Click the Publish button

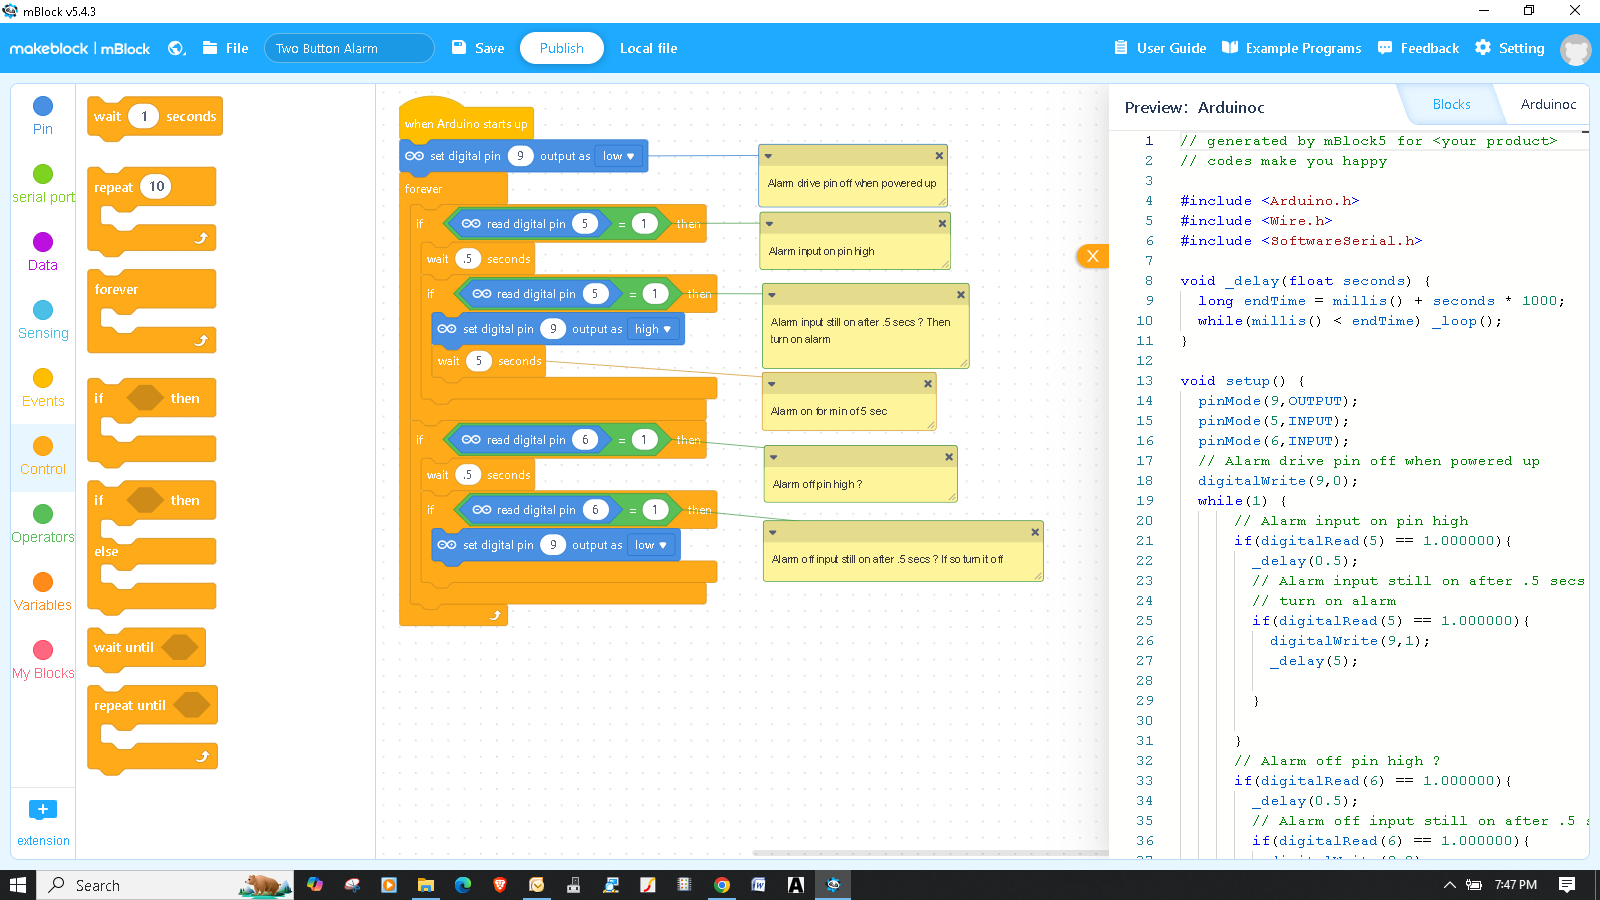point(561,48)
